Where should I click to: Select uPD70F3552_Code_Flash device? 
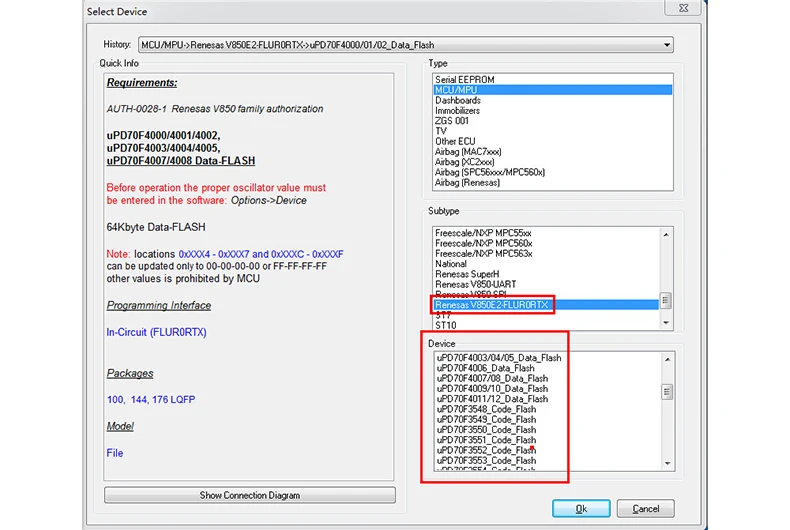(x=548, y=450)
